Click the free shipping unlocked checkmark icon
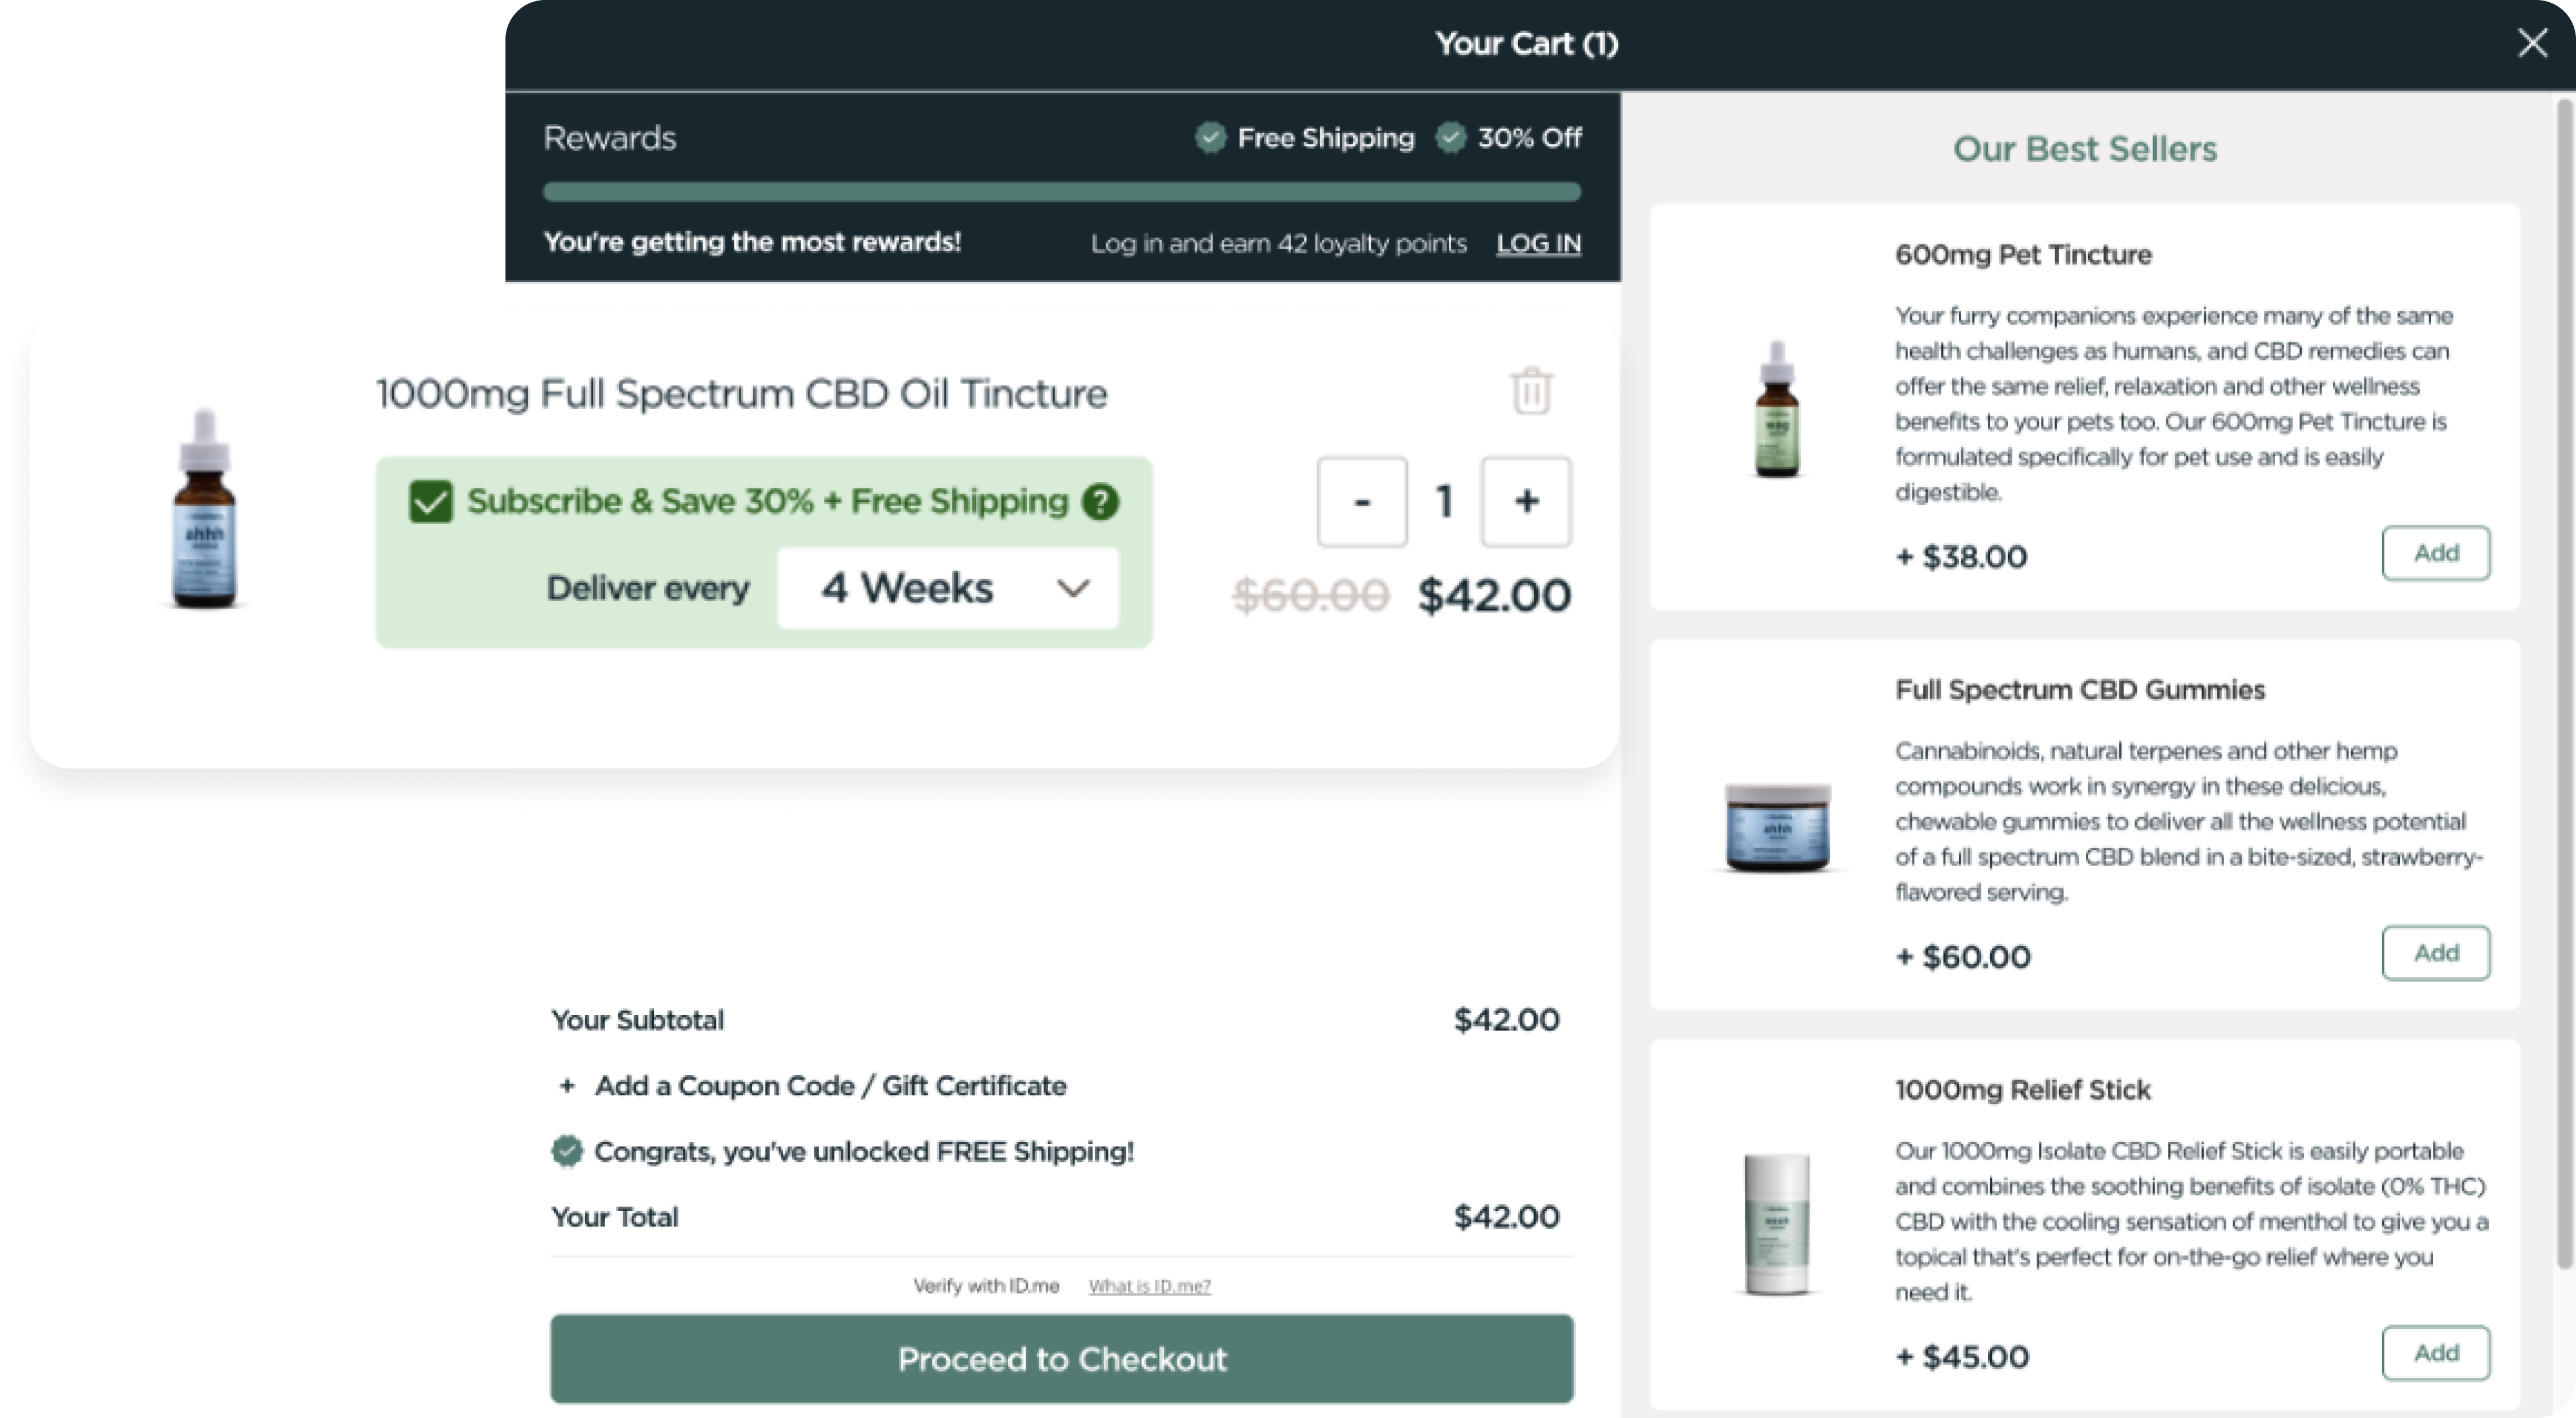2576x1418 pixels. (567, 1151)
